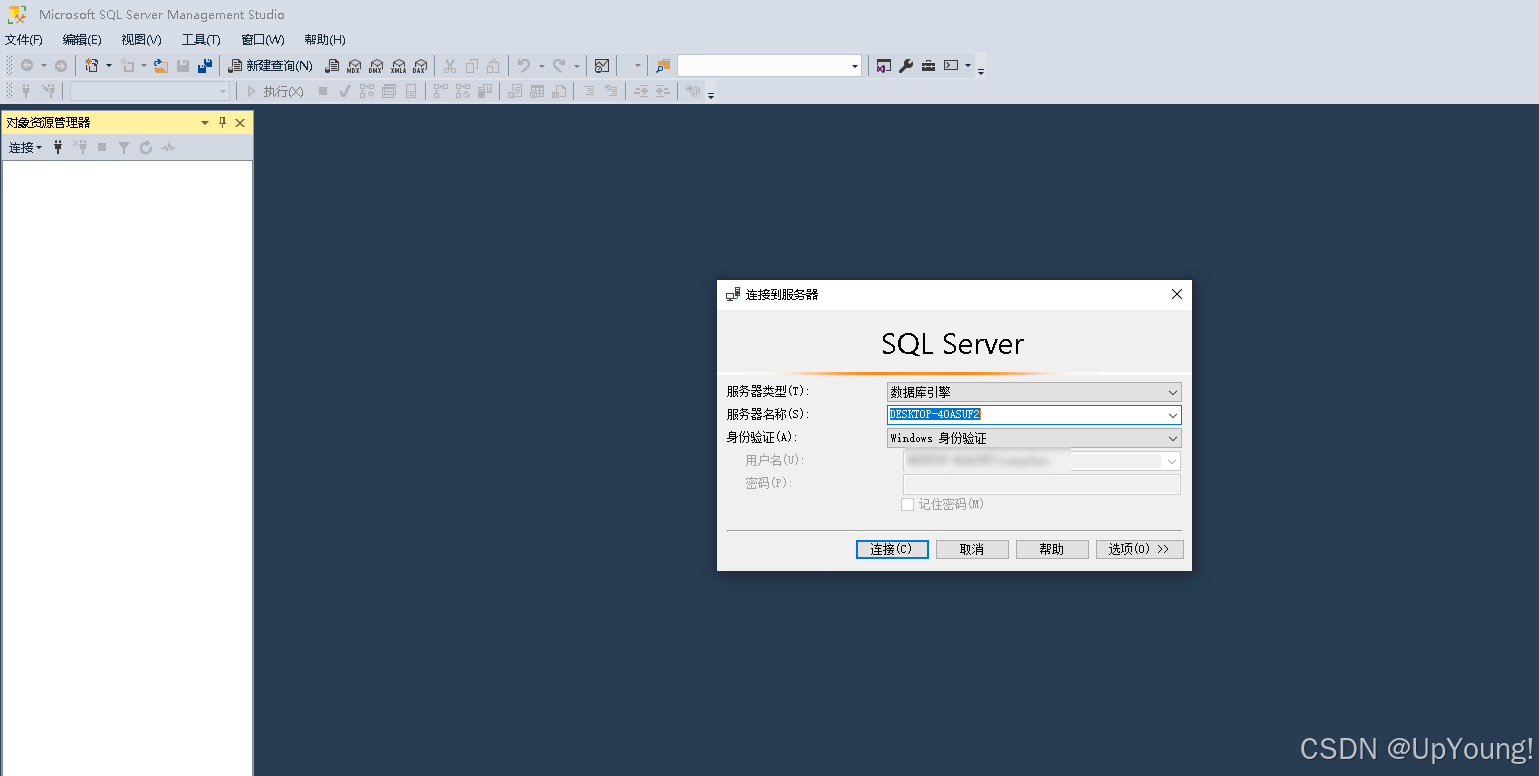
Task: Open the 连接 dropdown in Object Explorer
Action: (26, 147)
